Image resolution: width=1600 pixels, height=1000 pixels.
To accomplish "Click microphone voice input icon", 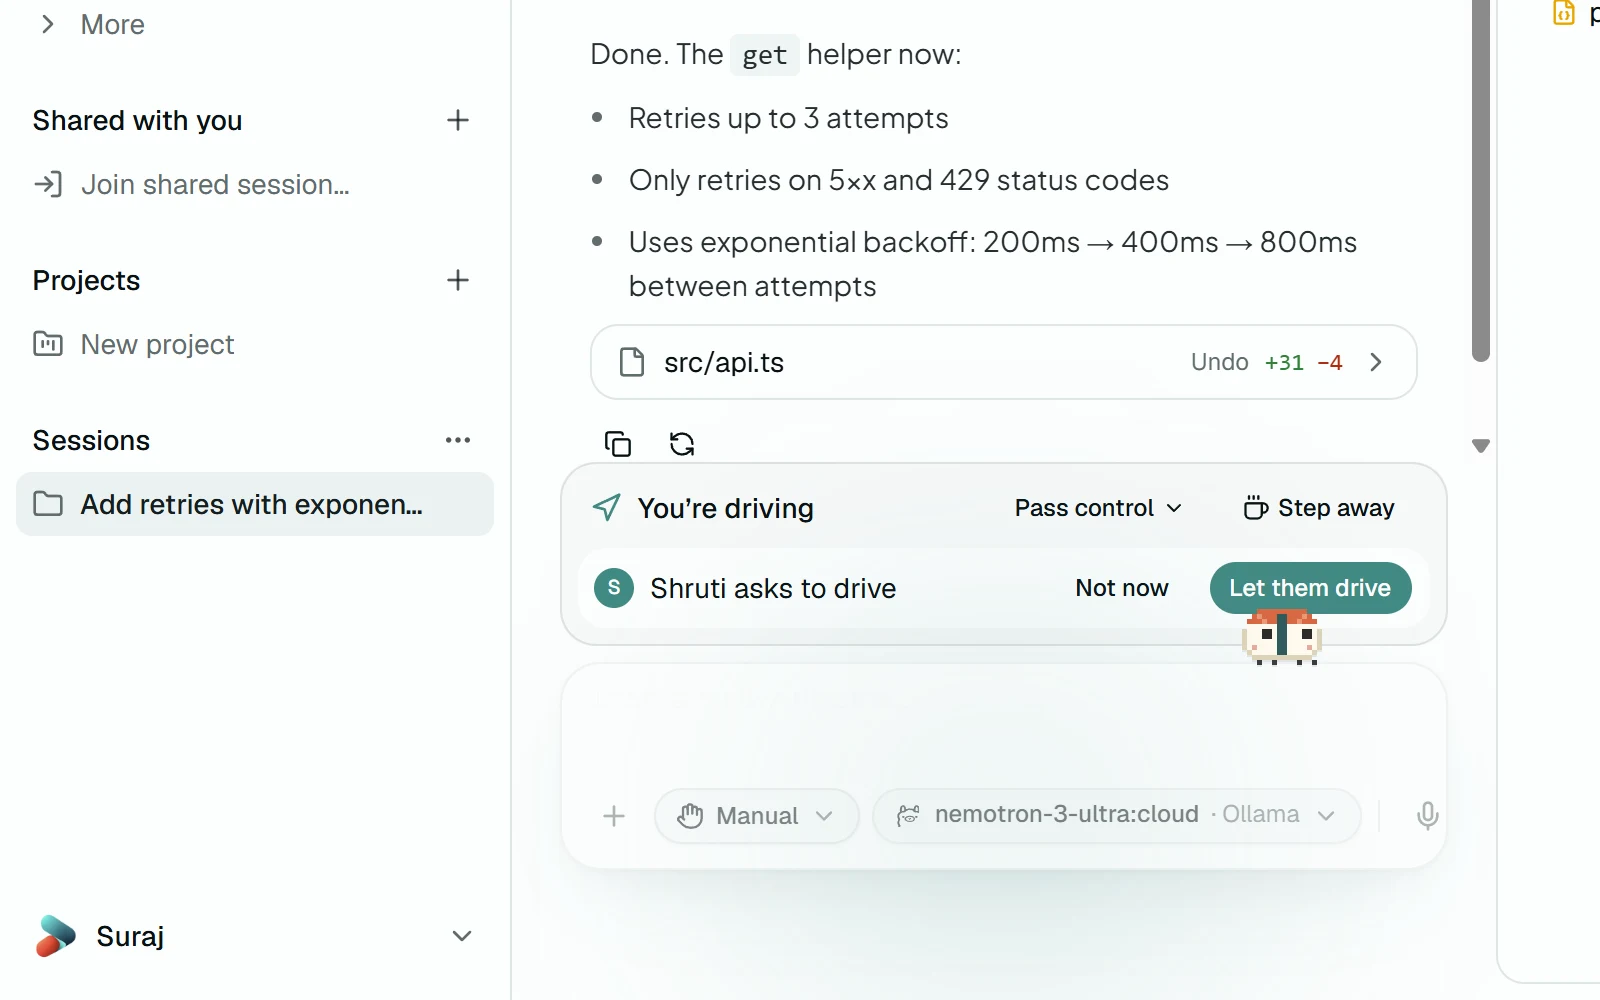I will click(1428, 816).
